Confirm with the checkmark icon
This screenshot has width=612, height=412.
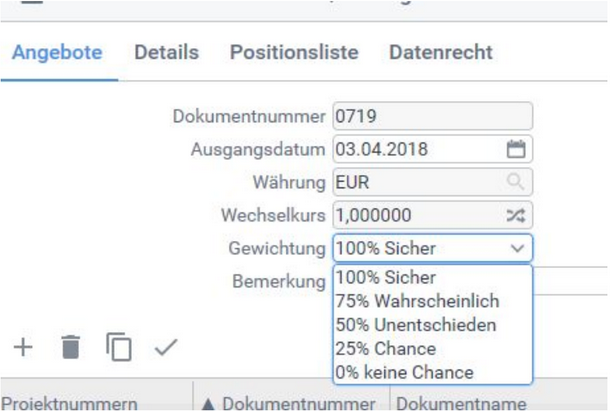[165, 347]
